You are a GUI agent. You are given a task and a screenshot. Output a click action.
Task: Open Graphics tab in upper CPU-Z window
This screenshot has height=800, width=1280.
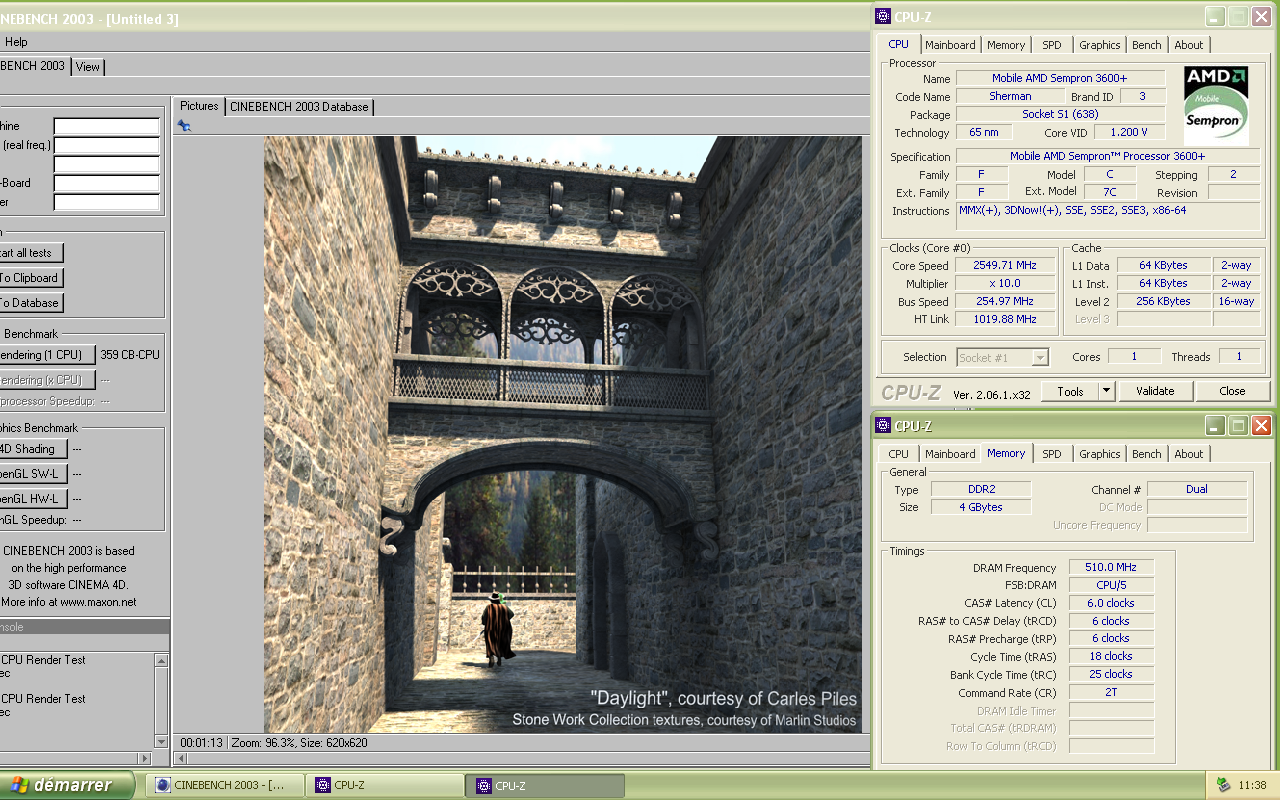tap(1100, 45)
